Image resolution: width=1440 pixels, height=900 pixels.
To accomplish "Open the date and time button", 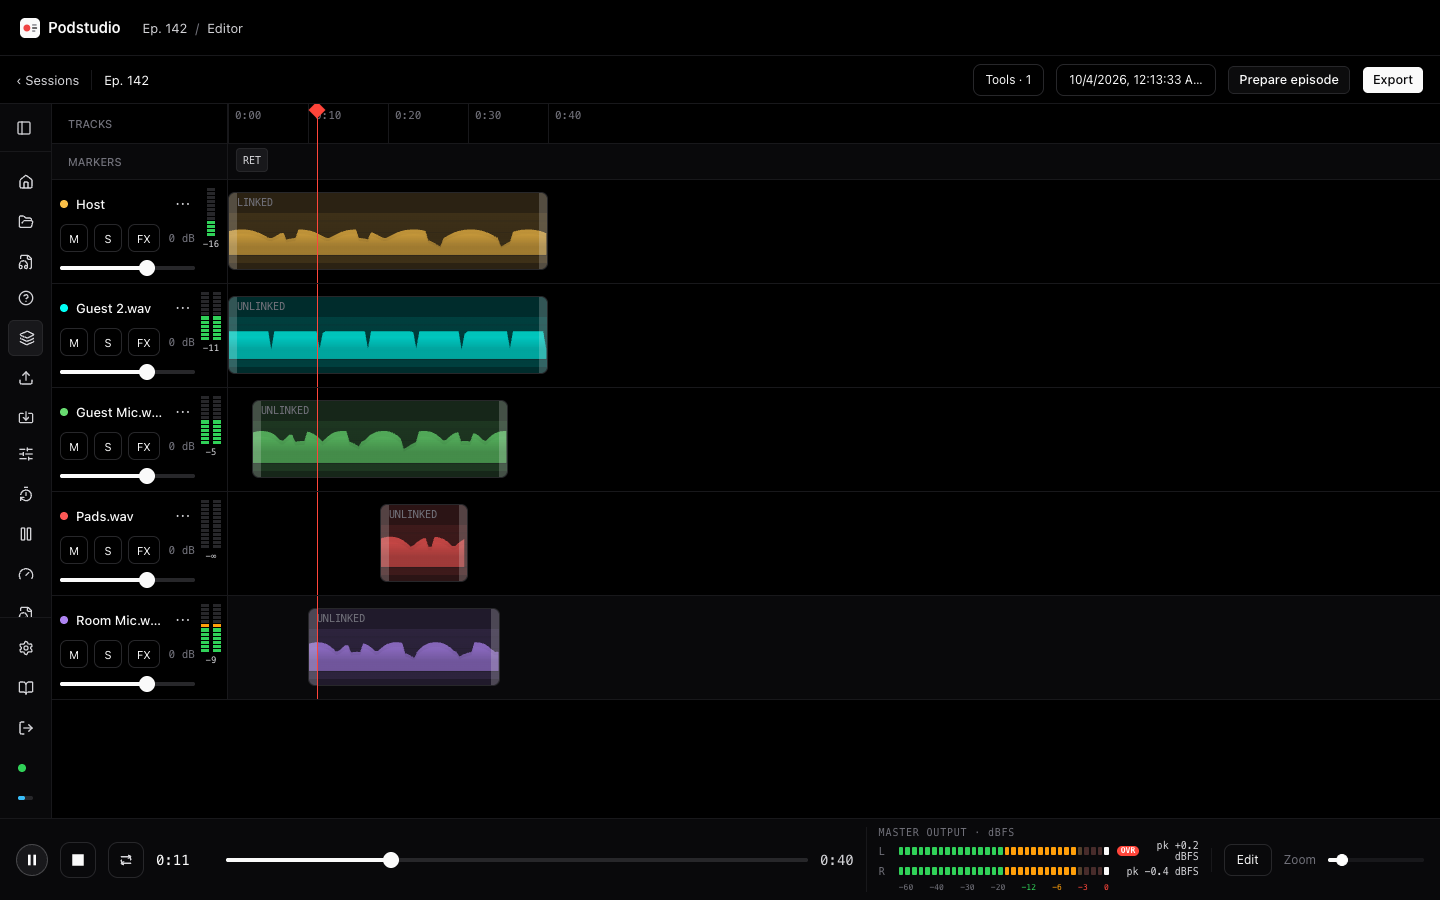I will tap(1136, 80).
